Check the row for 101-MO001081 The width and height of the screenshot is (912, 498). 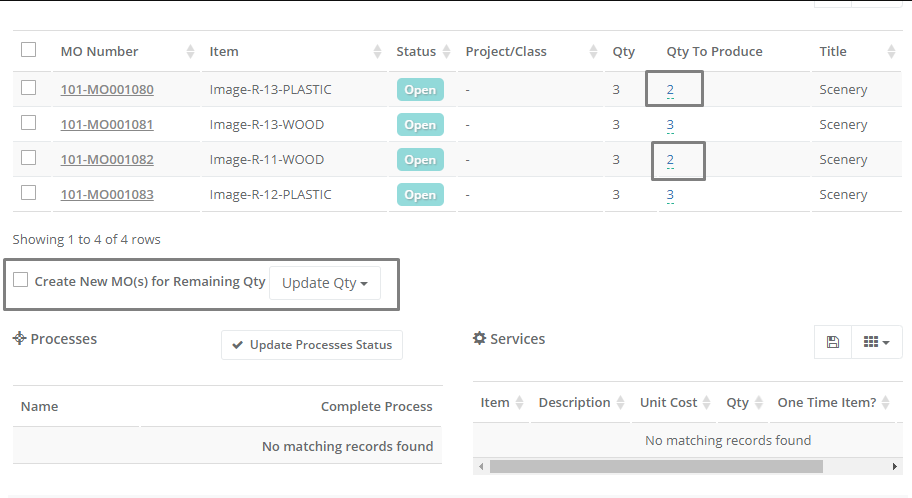click(x=28, y=123)
